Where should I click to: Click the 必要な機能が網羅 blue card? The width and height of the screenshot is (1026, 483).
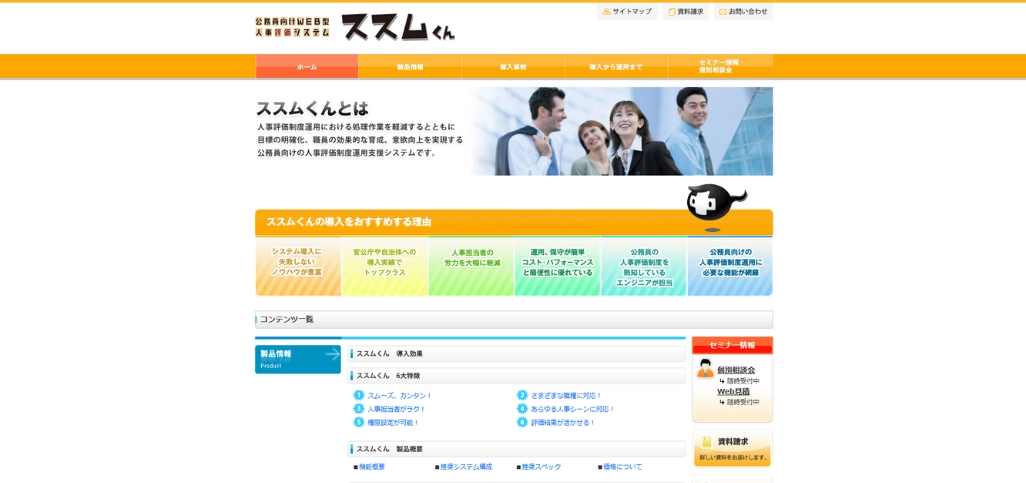pos(730,266)
